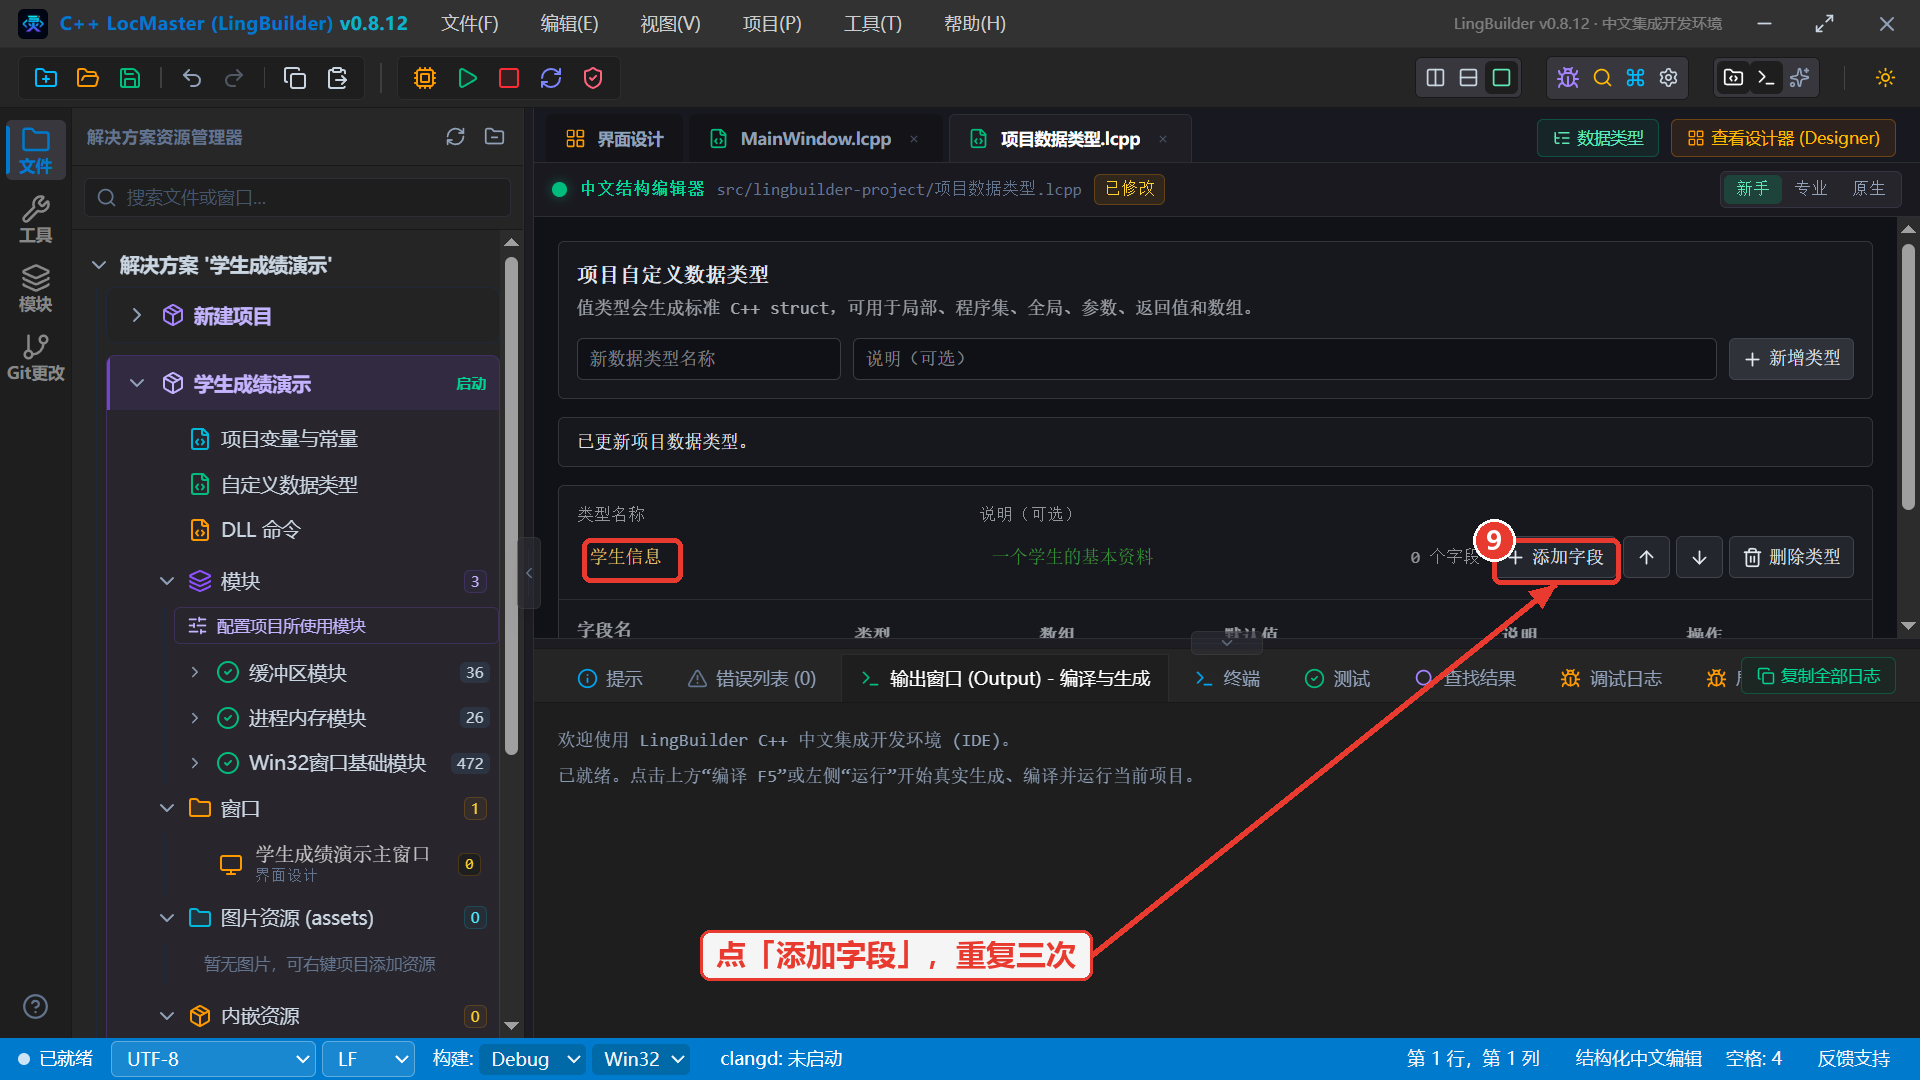Expand the 缓冲区模块 tree node
The image size is (1920, 1080).
195,673
